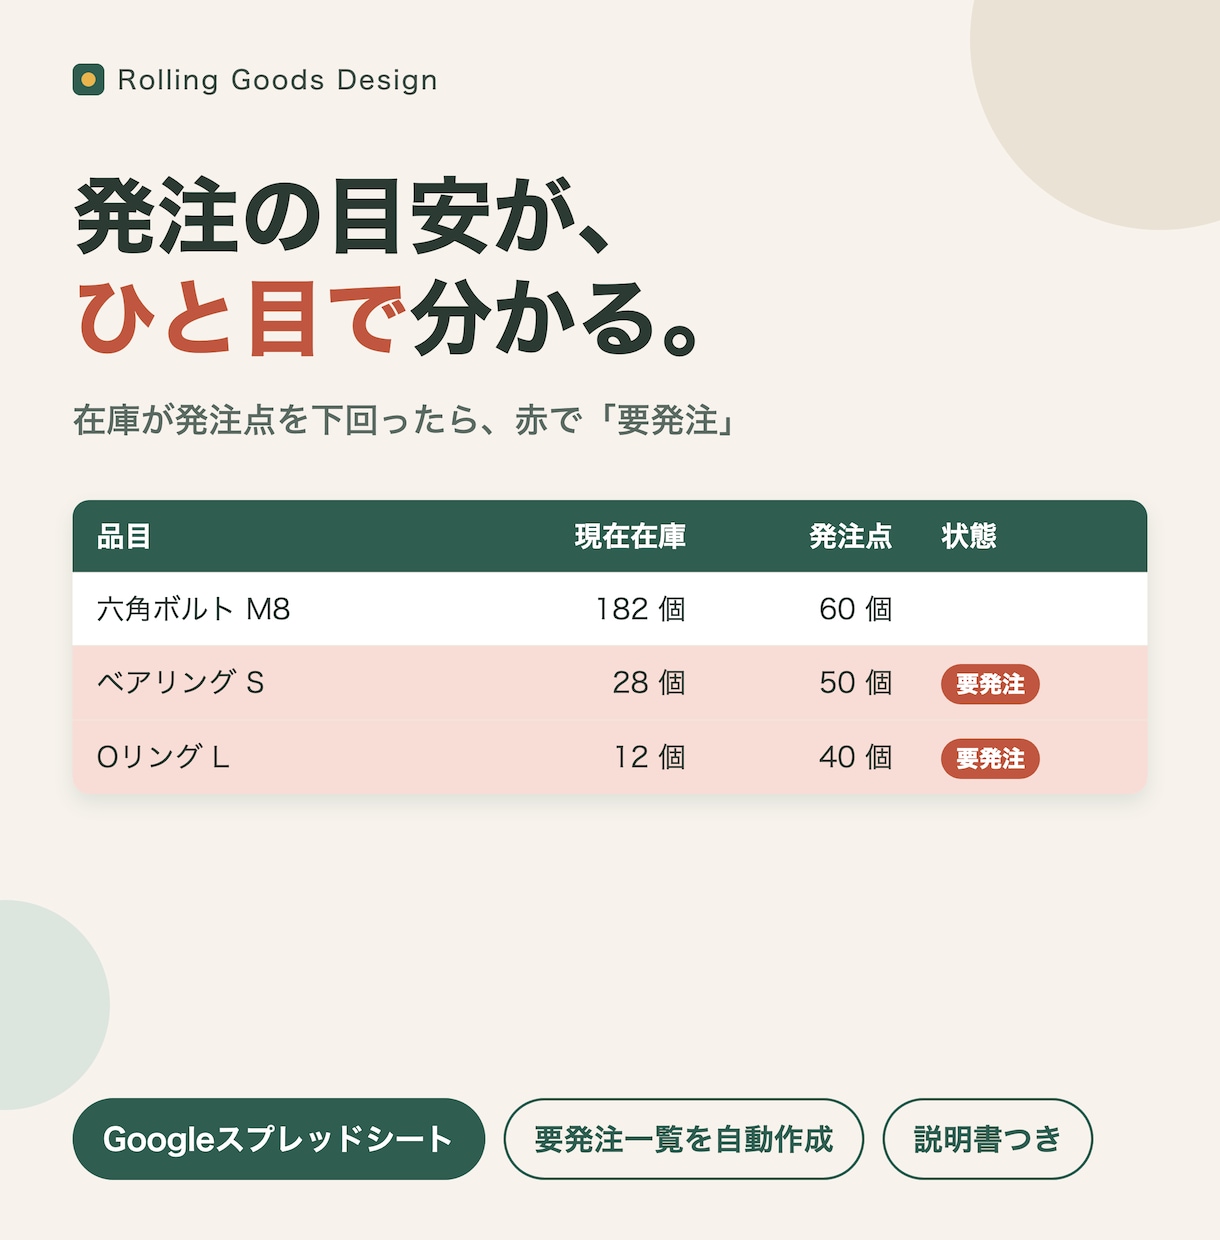Click the Rolling Goods Design brand name
Image resolution: width=1220 pixels, height=1240 pixels.
click(x=277, y=80)
